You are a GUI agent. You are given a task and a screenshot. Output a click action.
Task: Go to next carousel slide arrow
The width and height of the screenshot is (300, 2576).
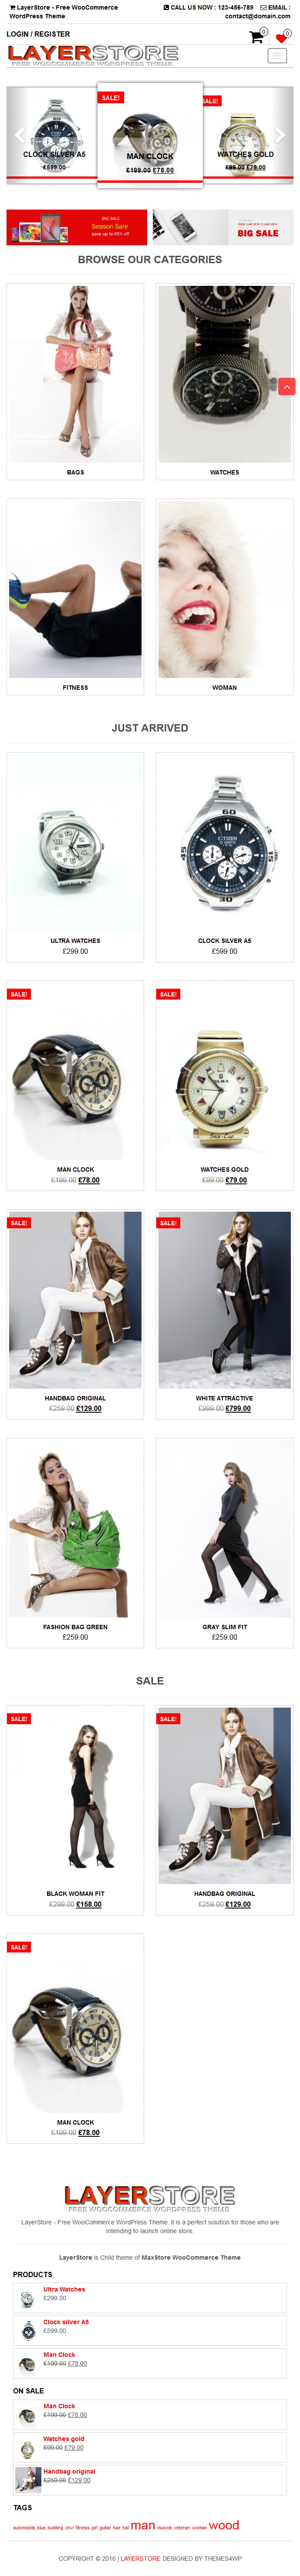280,134
